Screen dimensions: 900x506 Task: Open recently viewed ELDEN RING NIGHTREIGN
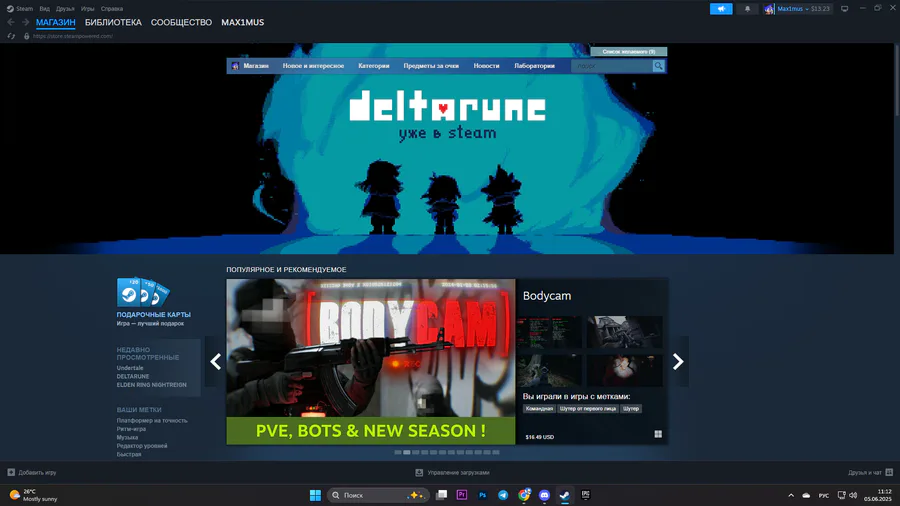click(x=152, y=385)
